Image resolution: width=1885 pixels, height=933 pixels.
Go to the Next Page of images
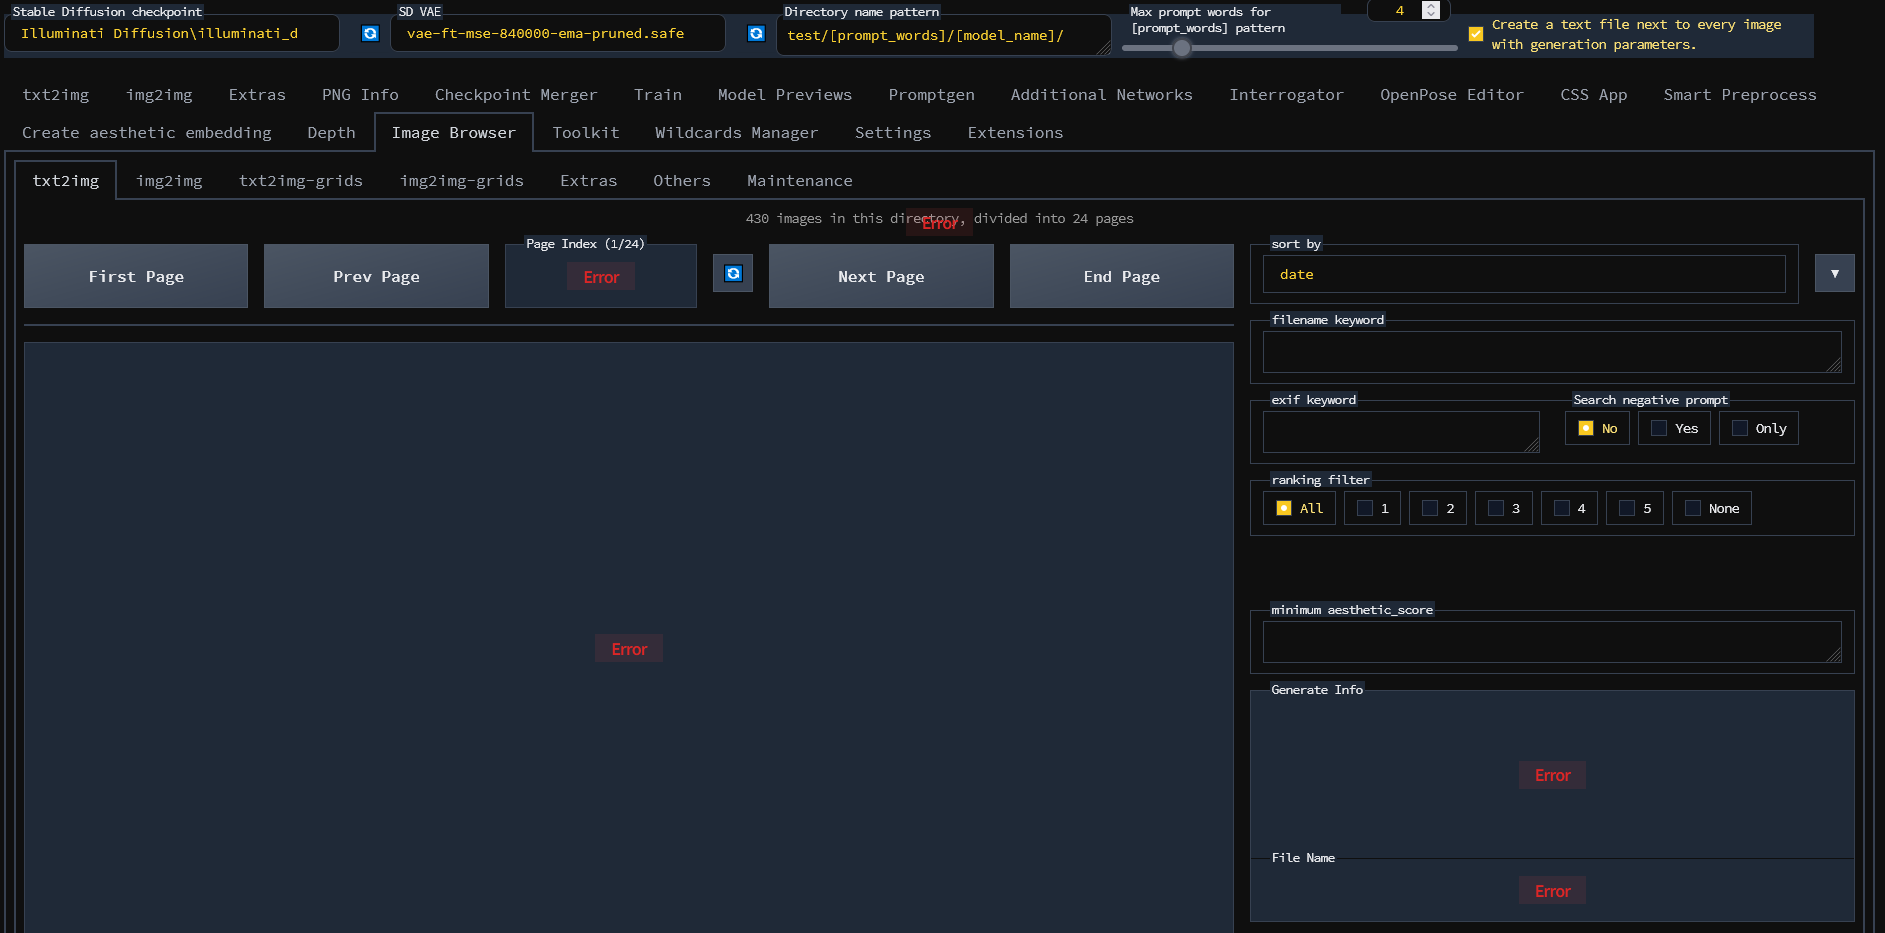pos(880,276)
